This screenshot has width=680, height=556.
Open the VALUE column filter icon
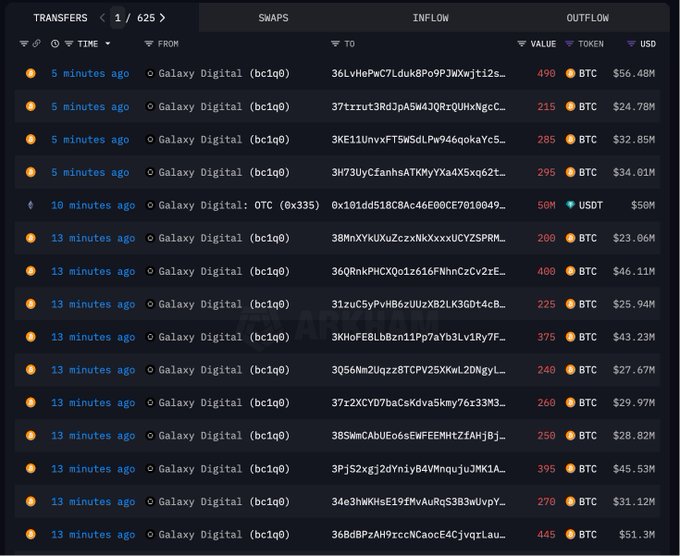point(521,44)
